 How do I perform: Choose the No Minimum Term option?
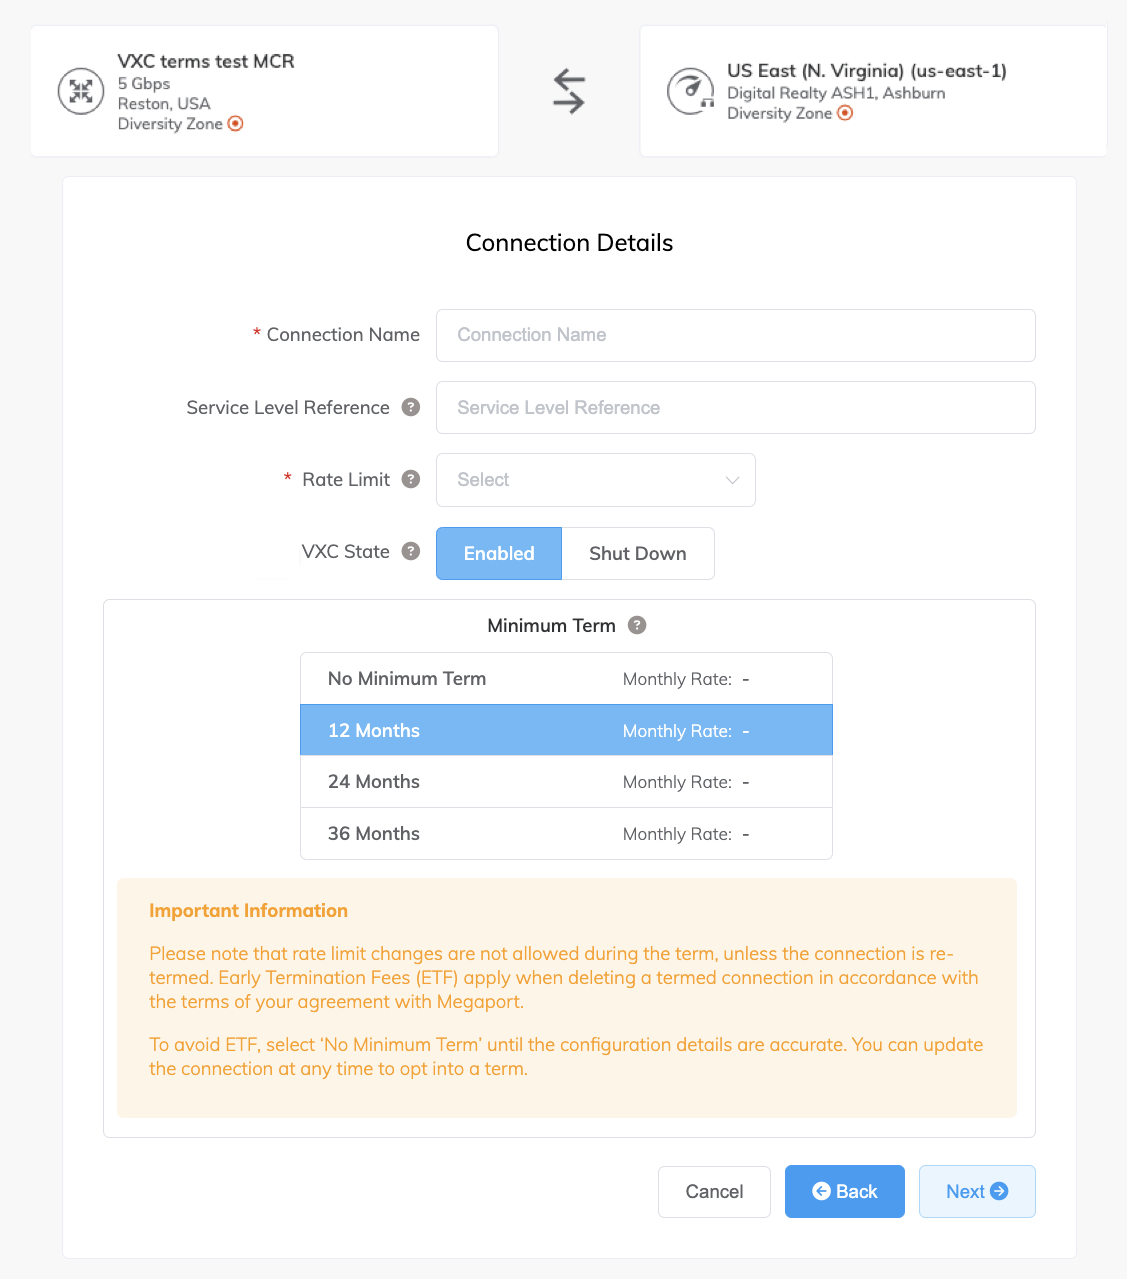(x=566, y=679)
